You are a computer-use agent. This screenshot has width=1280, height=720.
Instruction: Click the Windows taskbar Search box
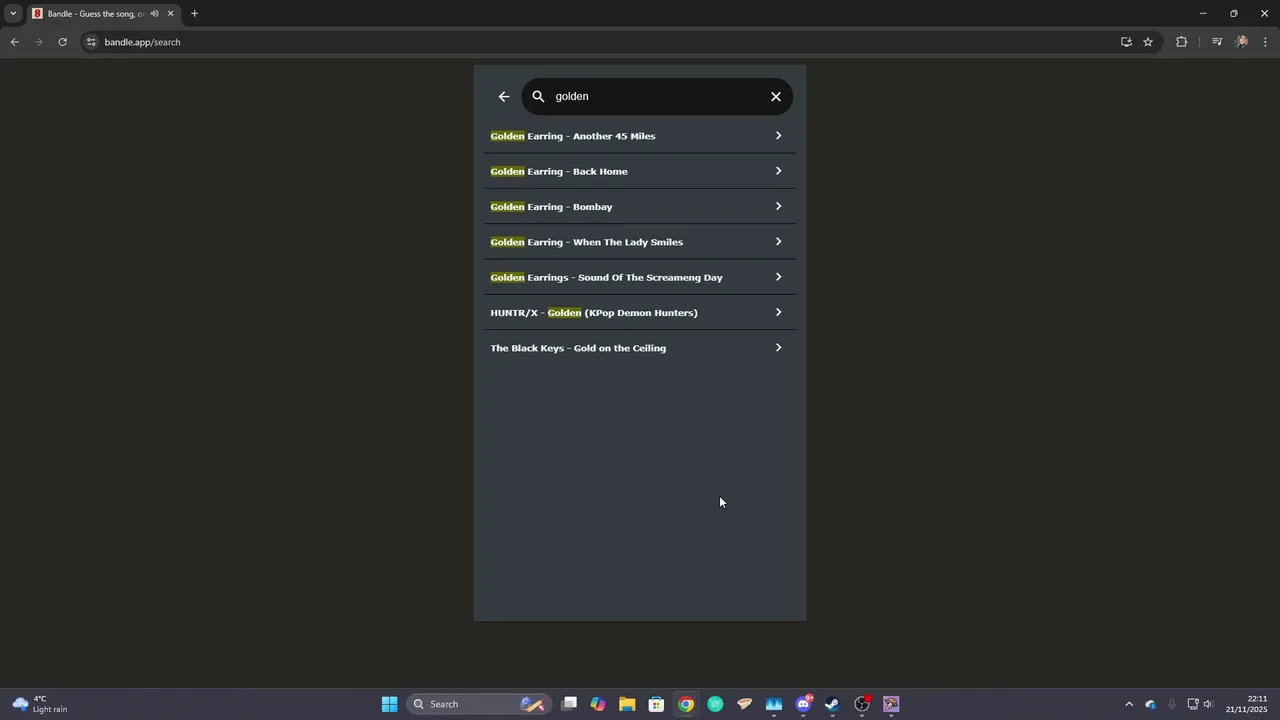[480, 704]
